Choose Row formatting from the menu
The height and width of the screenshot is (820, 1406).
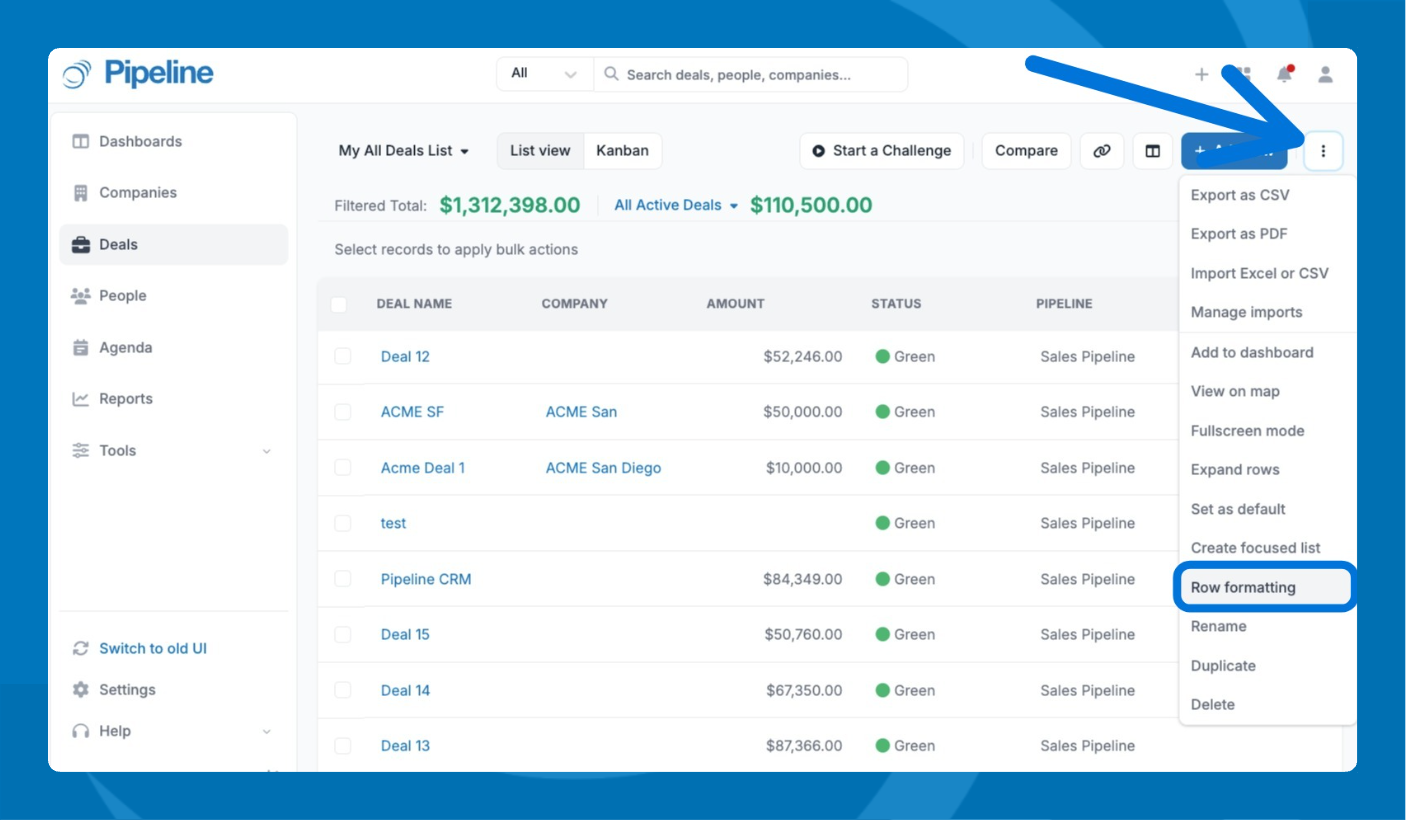point(1243,587)
